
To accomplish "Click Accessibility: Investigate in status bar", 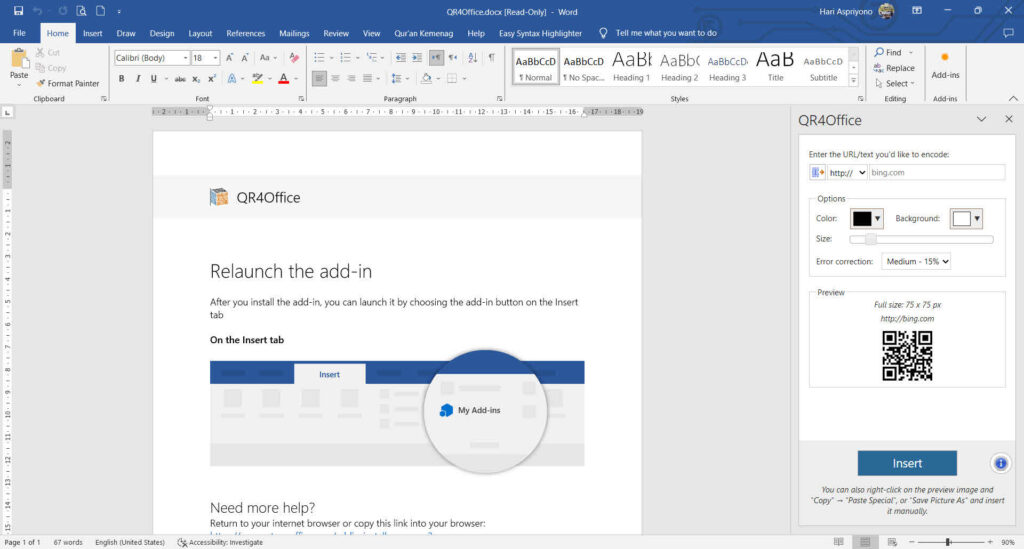I will click(219, 542).
